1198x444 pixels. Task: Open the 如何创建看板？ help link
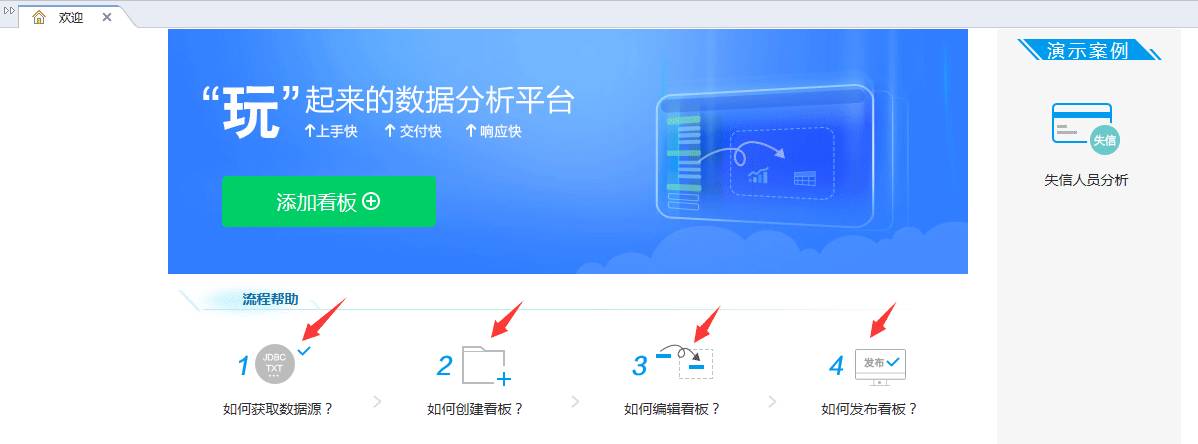click(475, 409)
